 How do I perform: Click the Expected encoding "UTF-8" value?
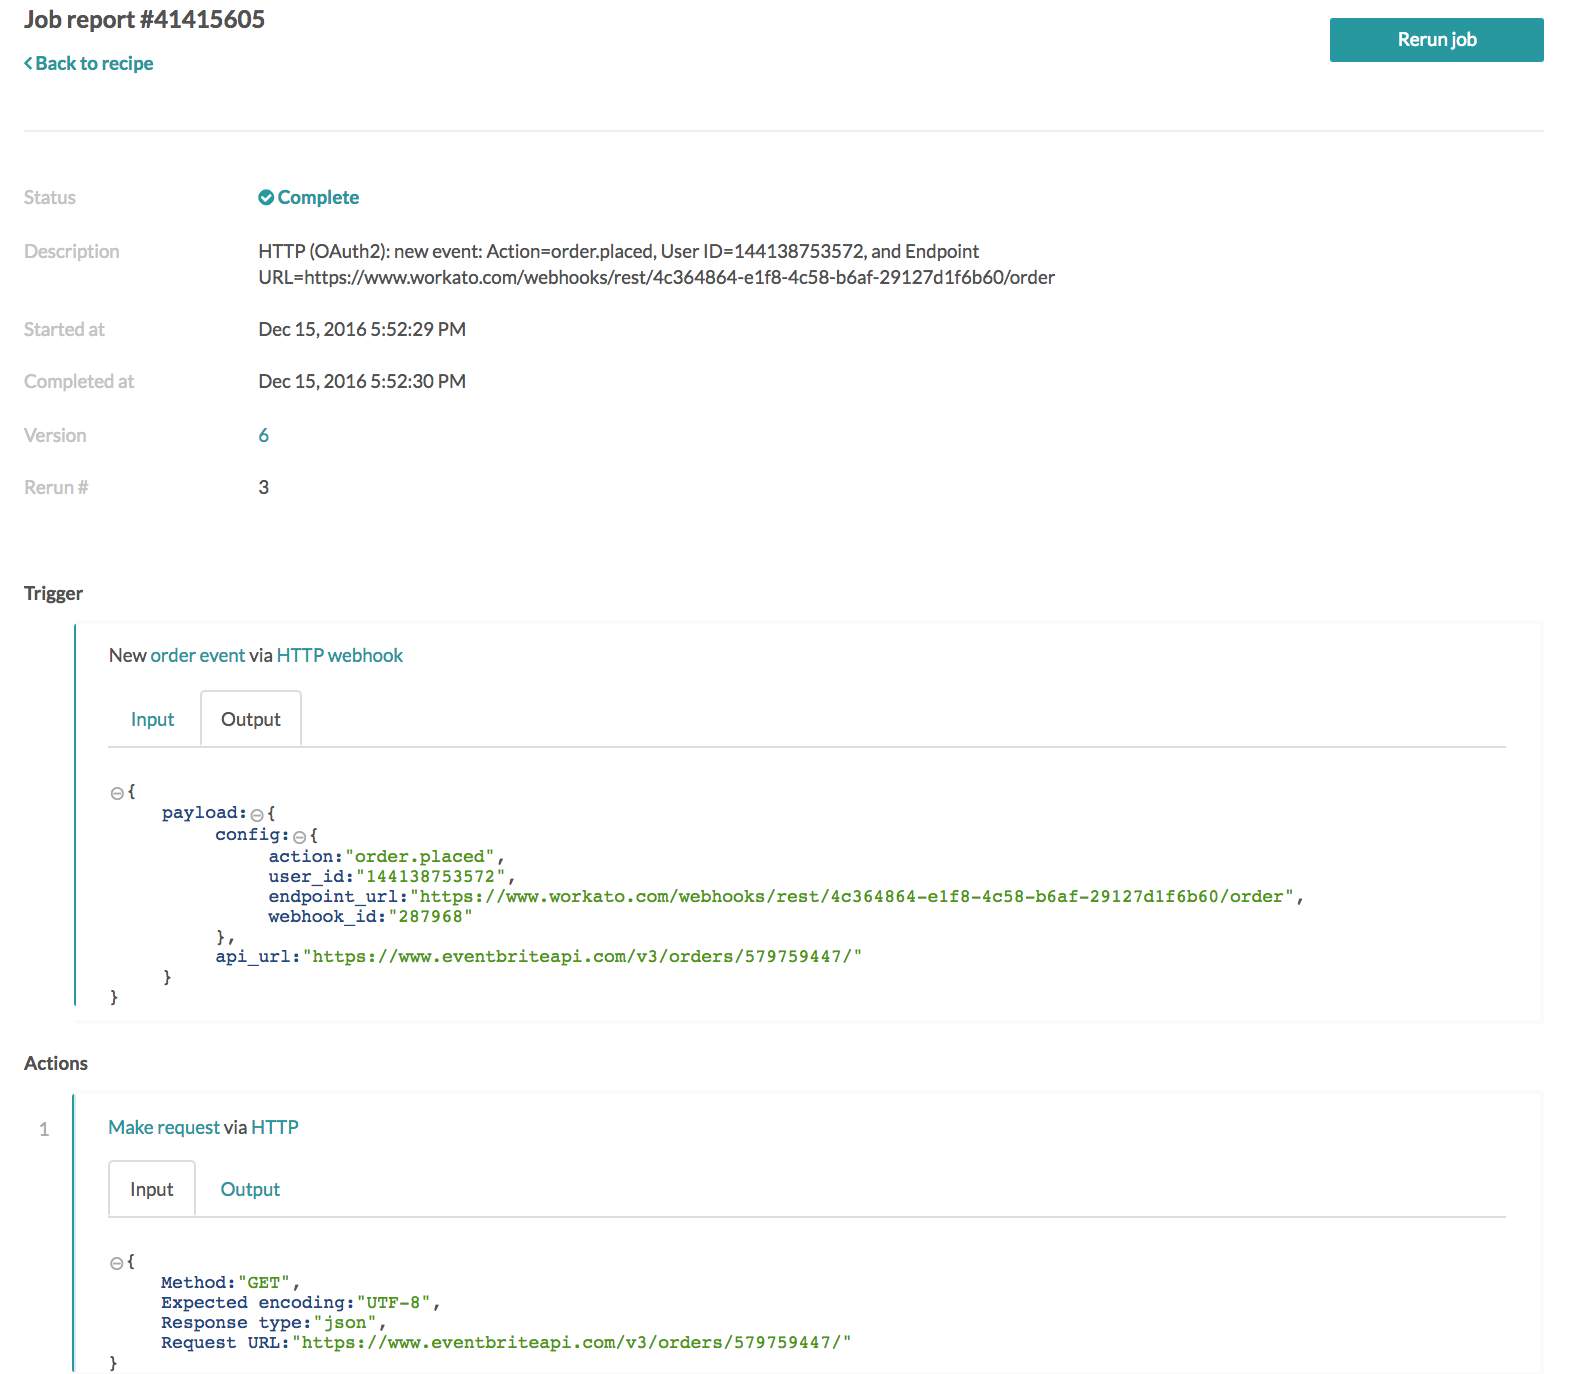tap(393, 1302)
